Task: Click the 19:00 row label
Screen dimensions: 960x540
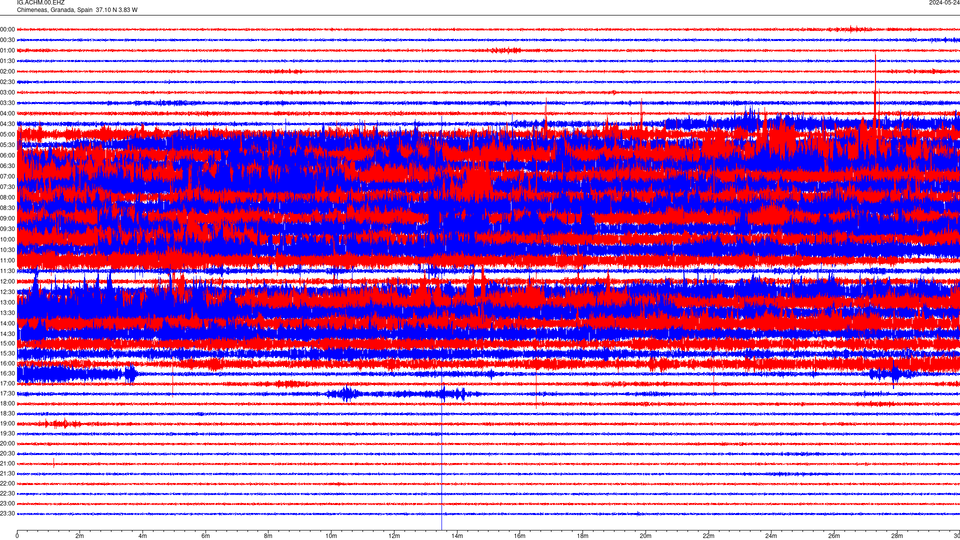Action: [7, 423]
